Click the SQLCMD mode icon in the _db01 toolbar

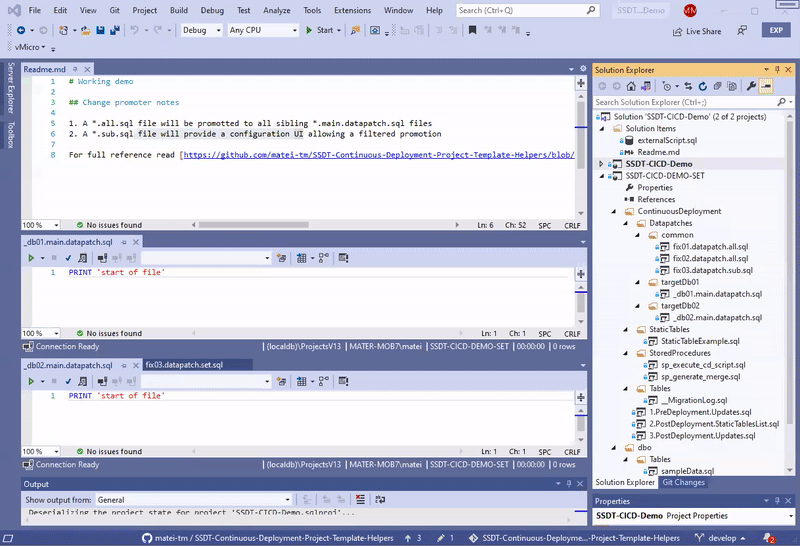tap(343, 258)
